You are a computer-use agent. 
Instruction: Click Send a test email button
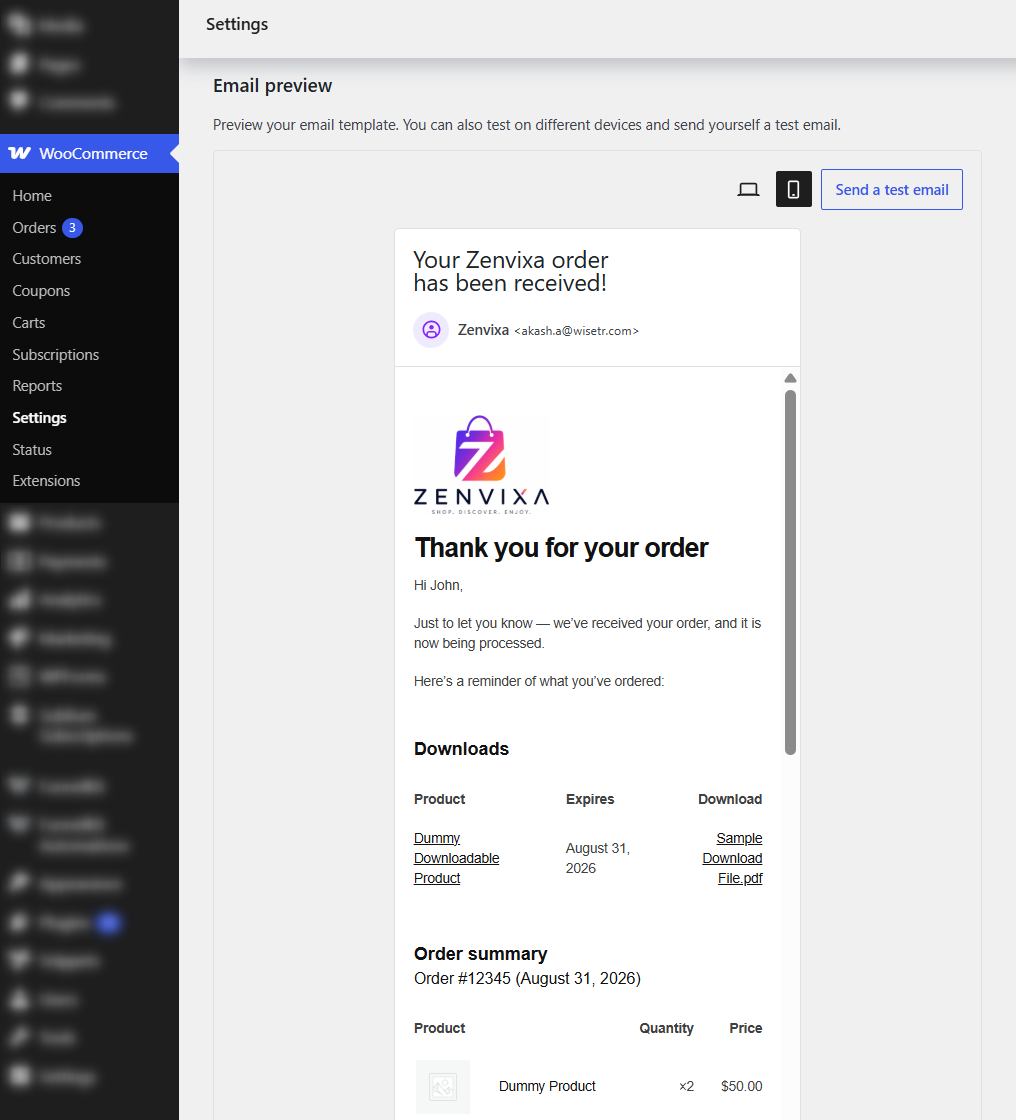(x=892, y=189)
